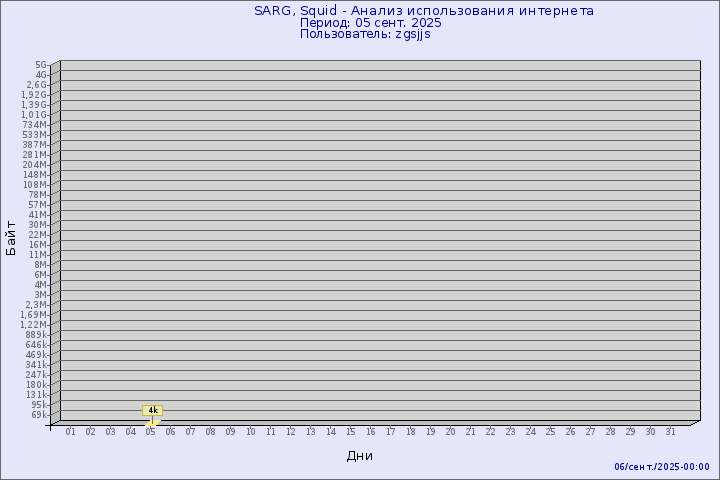Screen dimensions: 720x480
Task: Click the 1,22M label on the byte axis
Action: [34, 324]
